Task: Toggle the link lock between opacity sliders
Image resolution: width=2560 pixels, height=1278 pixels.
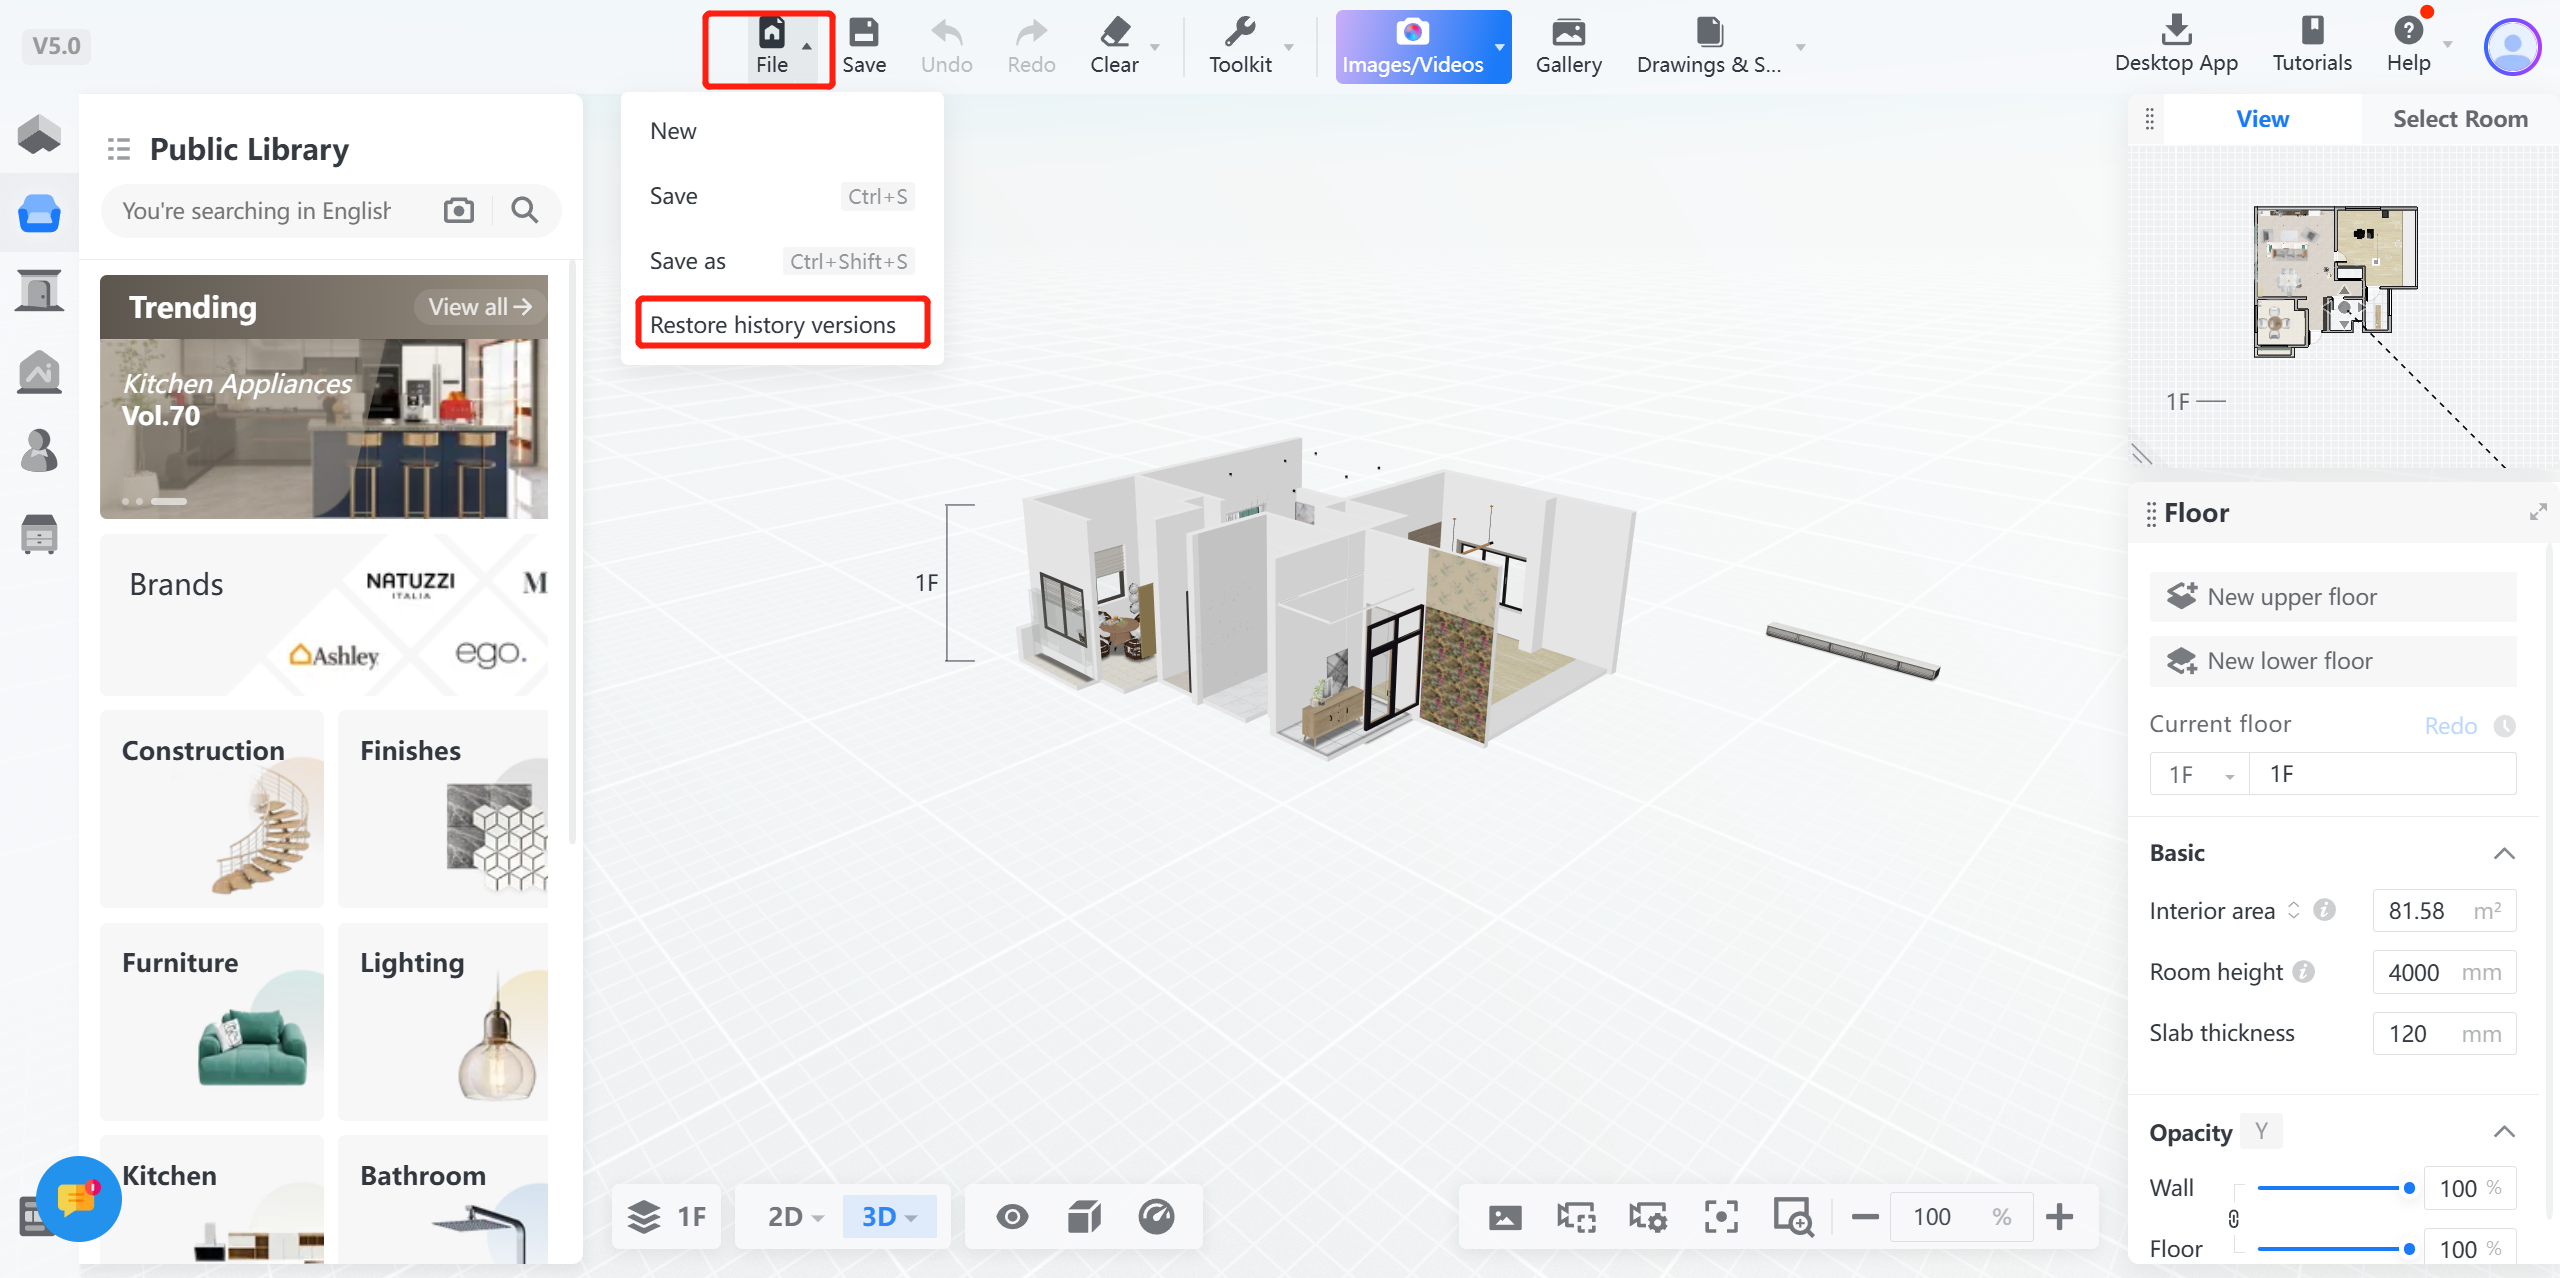Action: tap(2233, 1219)
